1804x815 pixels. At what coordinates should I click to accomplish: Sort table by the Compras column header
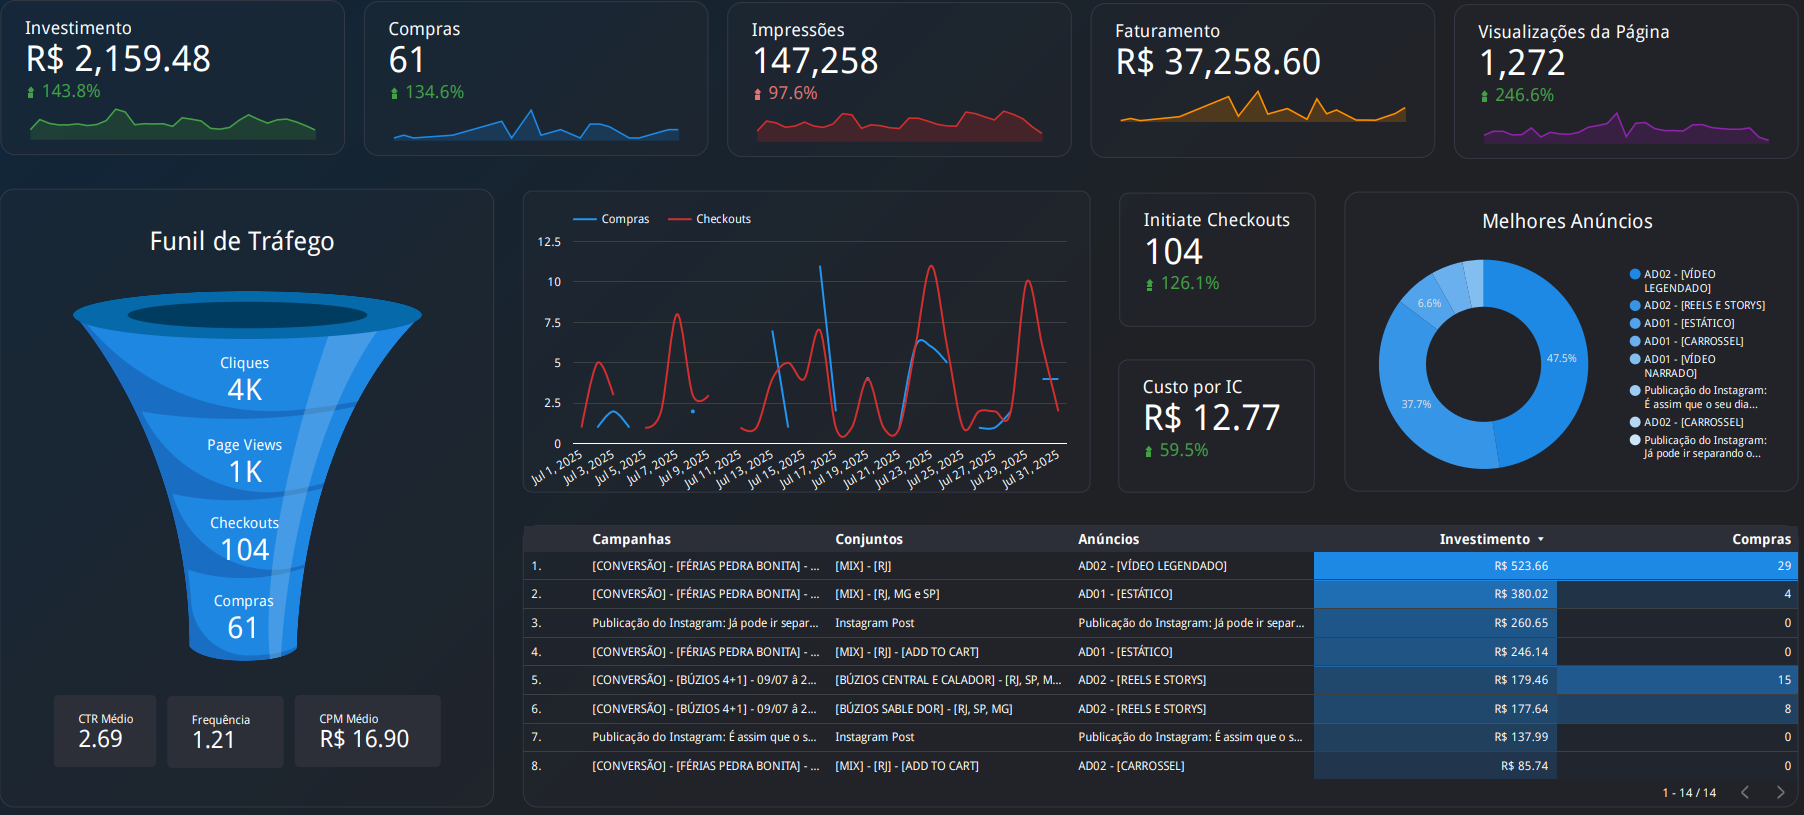click(x=1761, y=539)
